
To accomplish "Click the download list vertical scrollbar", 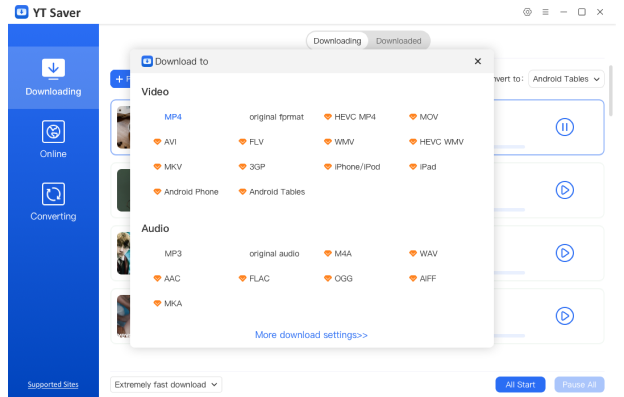I will pyautogui.click(x=611, y=91).
